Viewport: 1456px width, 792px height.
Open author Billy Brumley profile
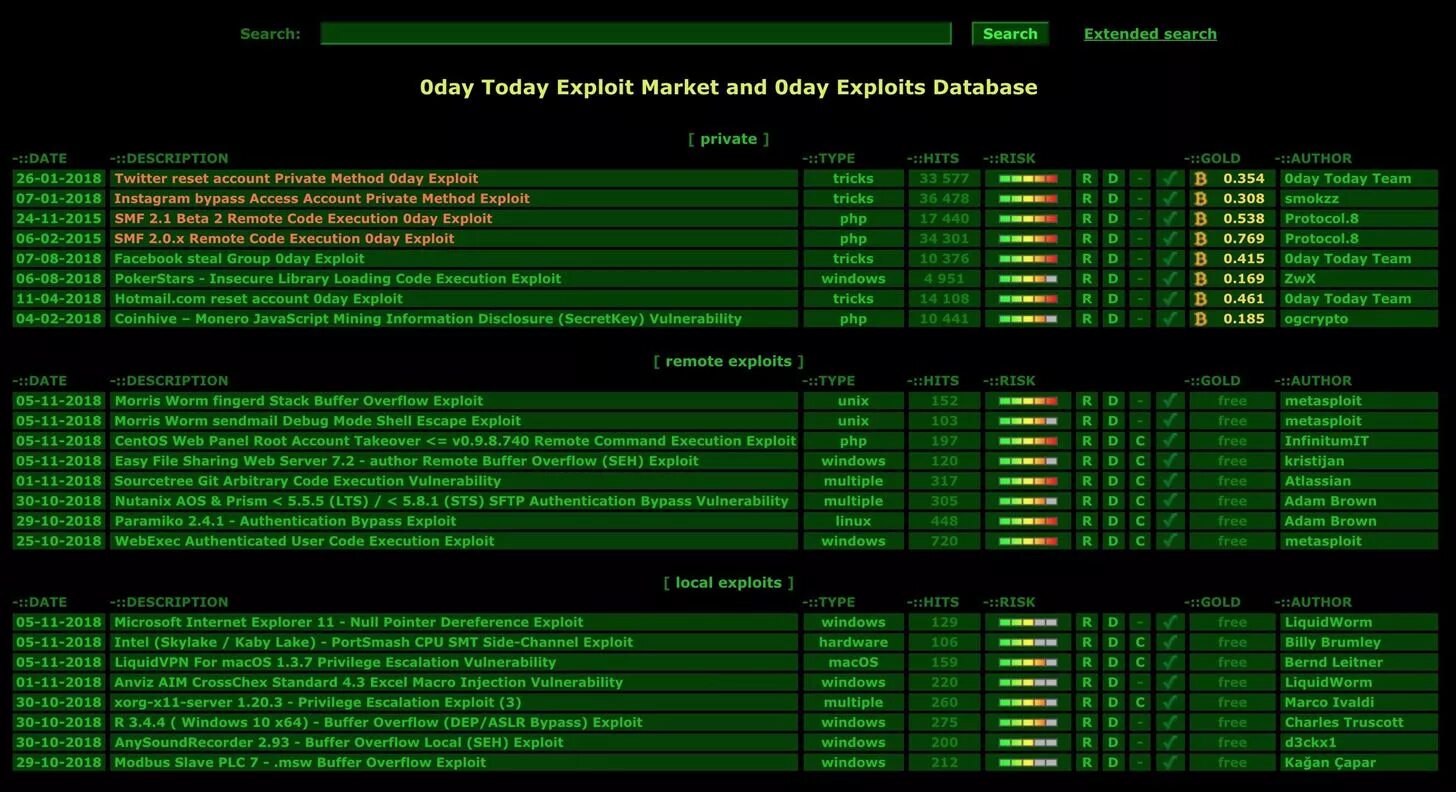[x=1333, y=642]
